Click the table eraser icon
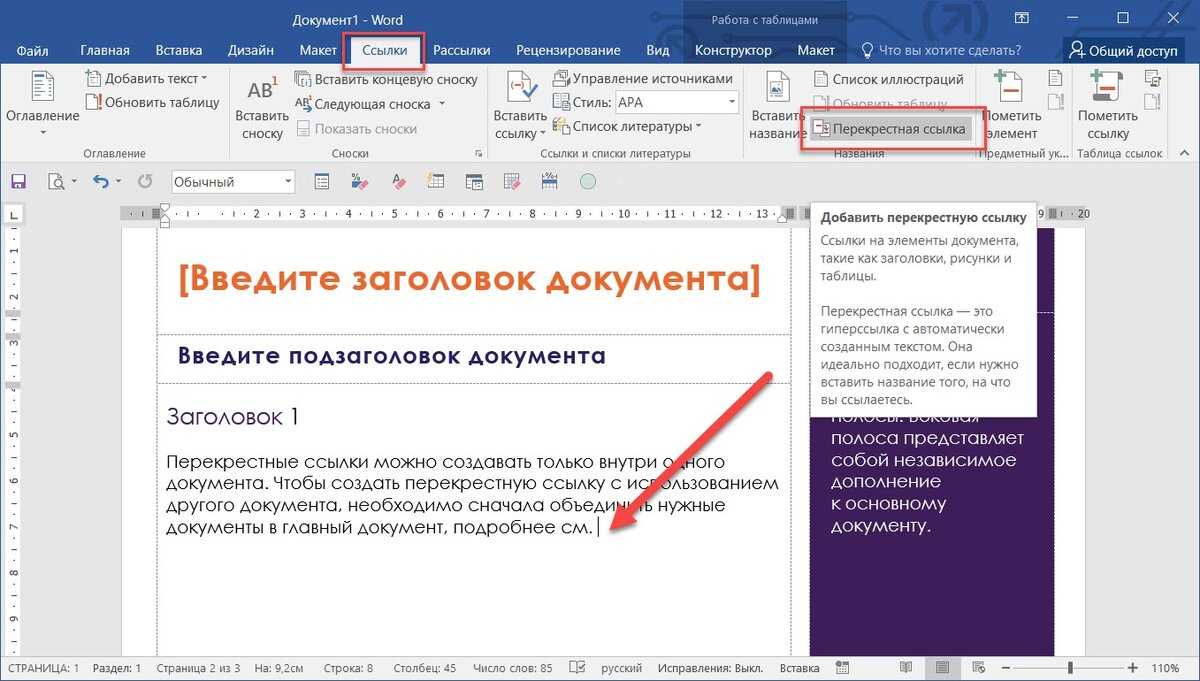1200x681 pixels. pos(512,182)
